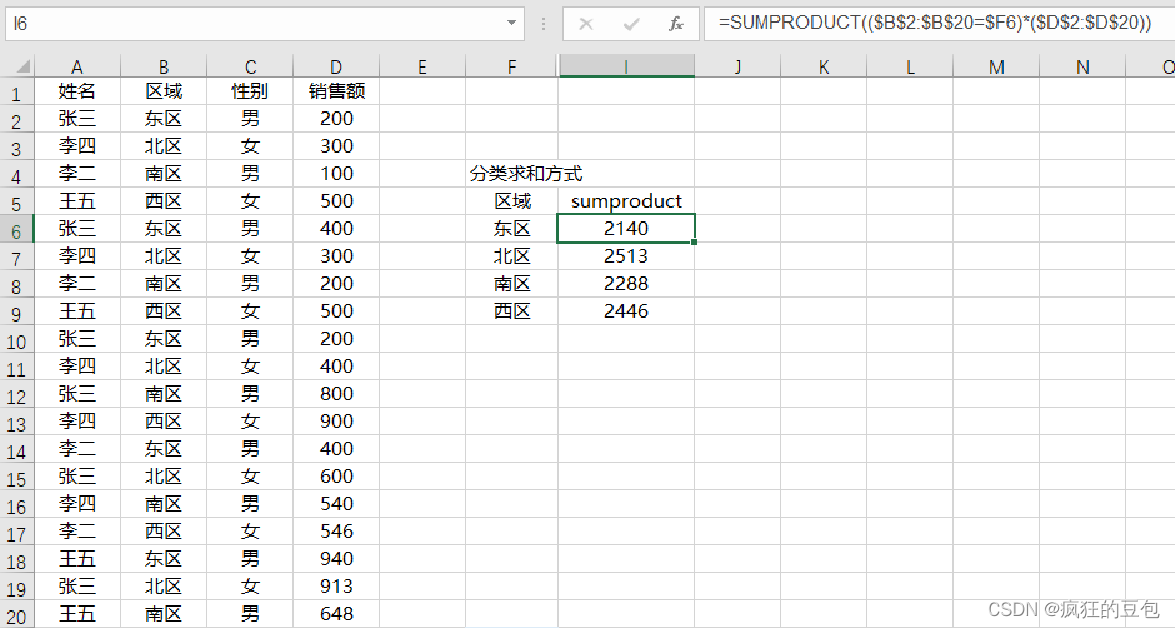The height and width of the screenshot is (628, 1175).
Task: Click the 区域 header cell in B1
Action: coord(163,91)
